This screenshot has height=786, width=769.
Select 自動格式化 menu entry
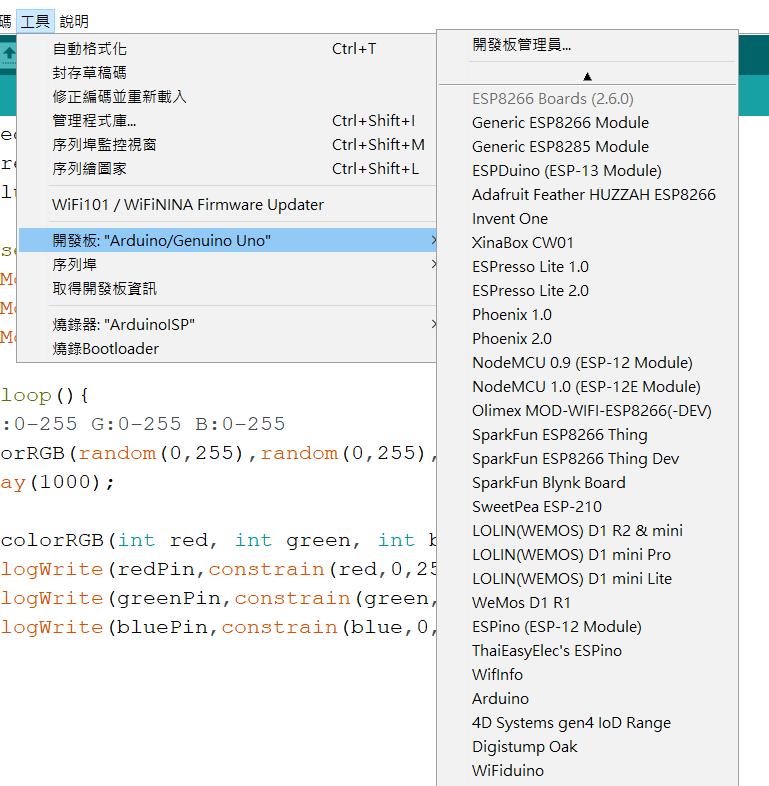coord(227,49)
